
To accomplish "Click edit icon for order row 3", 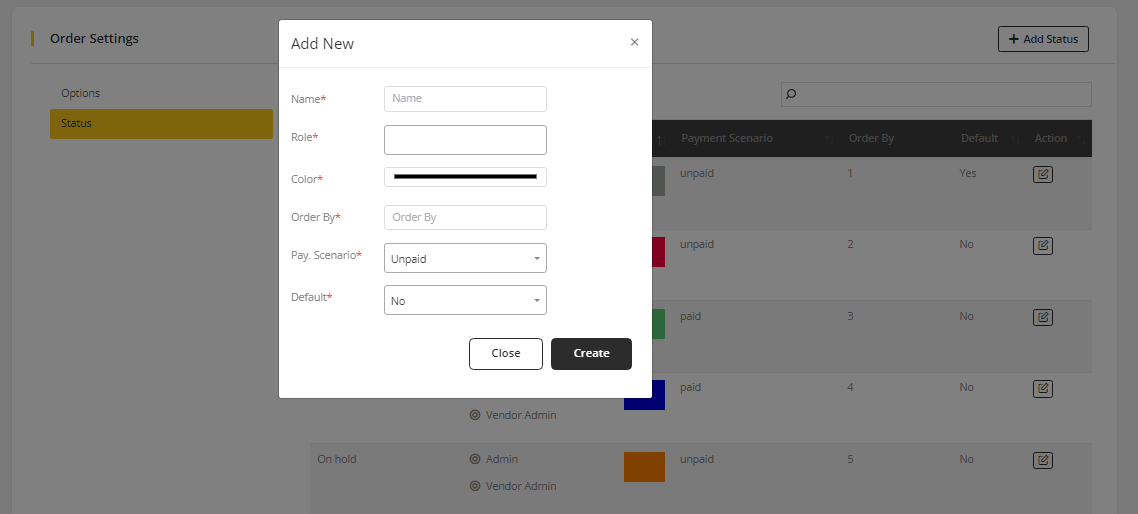I will (x=1042, y=317).
